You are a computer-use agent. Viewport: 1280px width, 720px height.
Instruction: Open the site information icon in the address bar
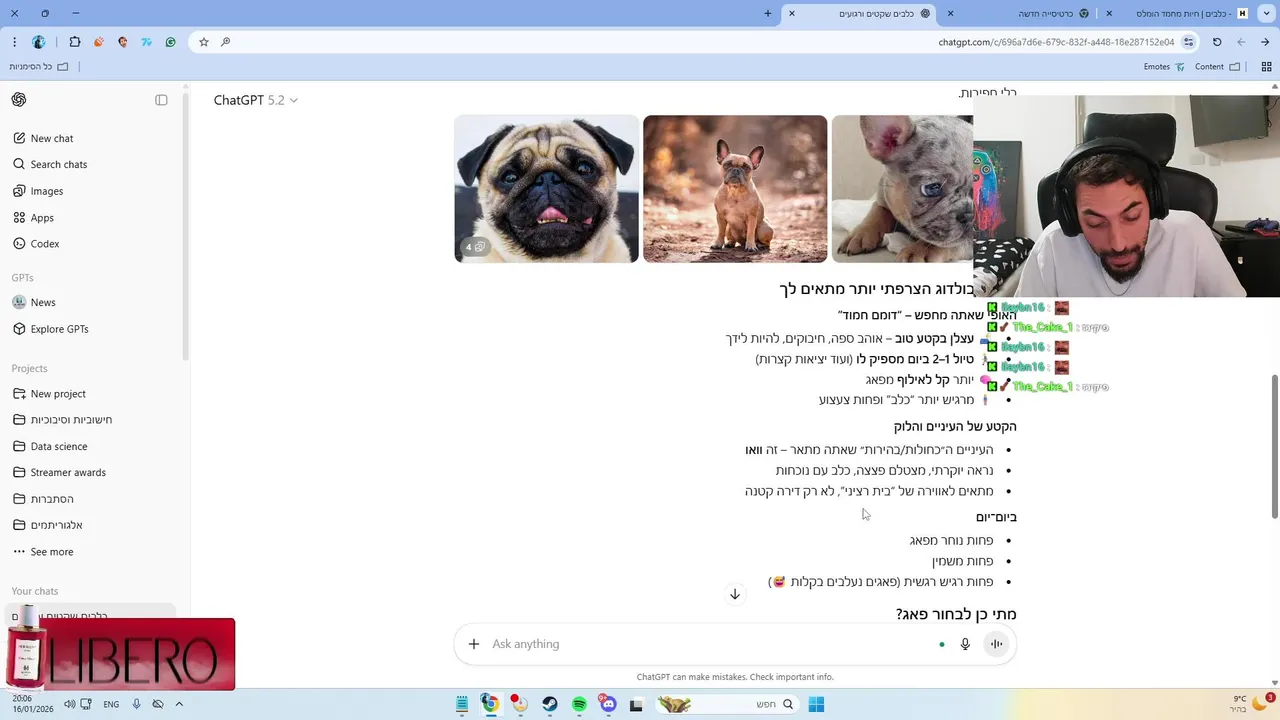pyautogui.click(x=1188, y=42)
